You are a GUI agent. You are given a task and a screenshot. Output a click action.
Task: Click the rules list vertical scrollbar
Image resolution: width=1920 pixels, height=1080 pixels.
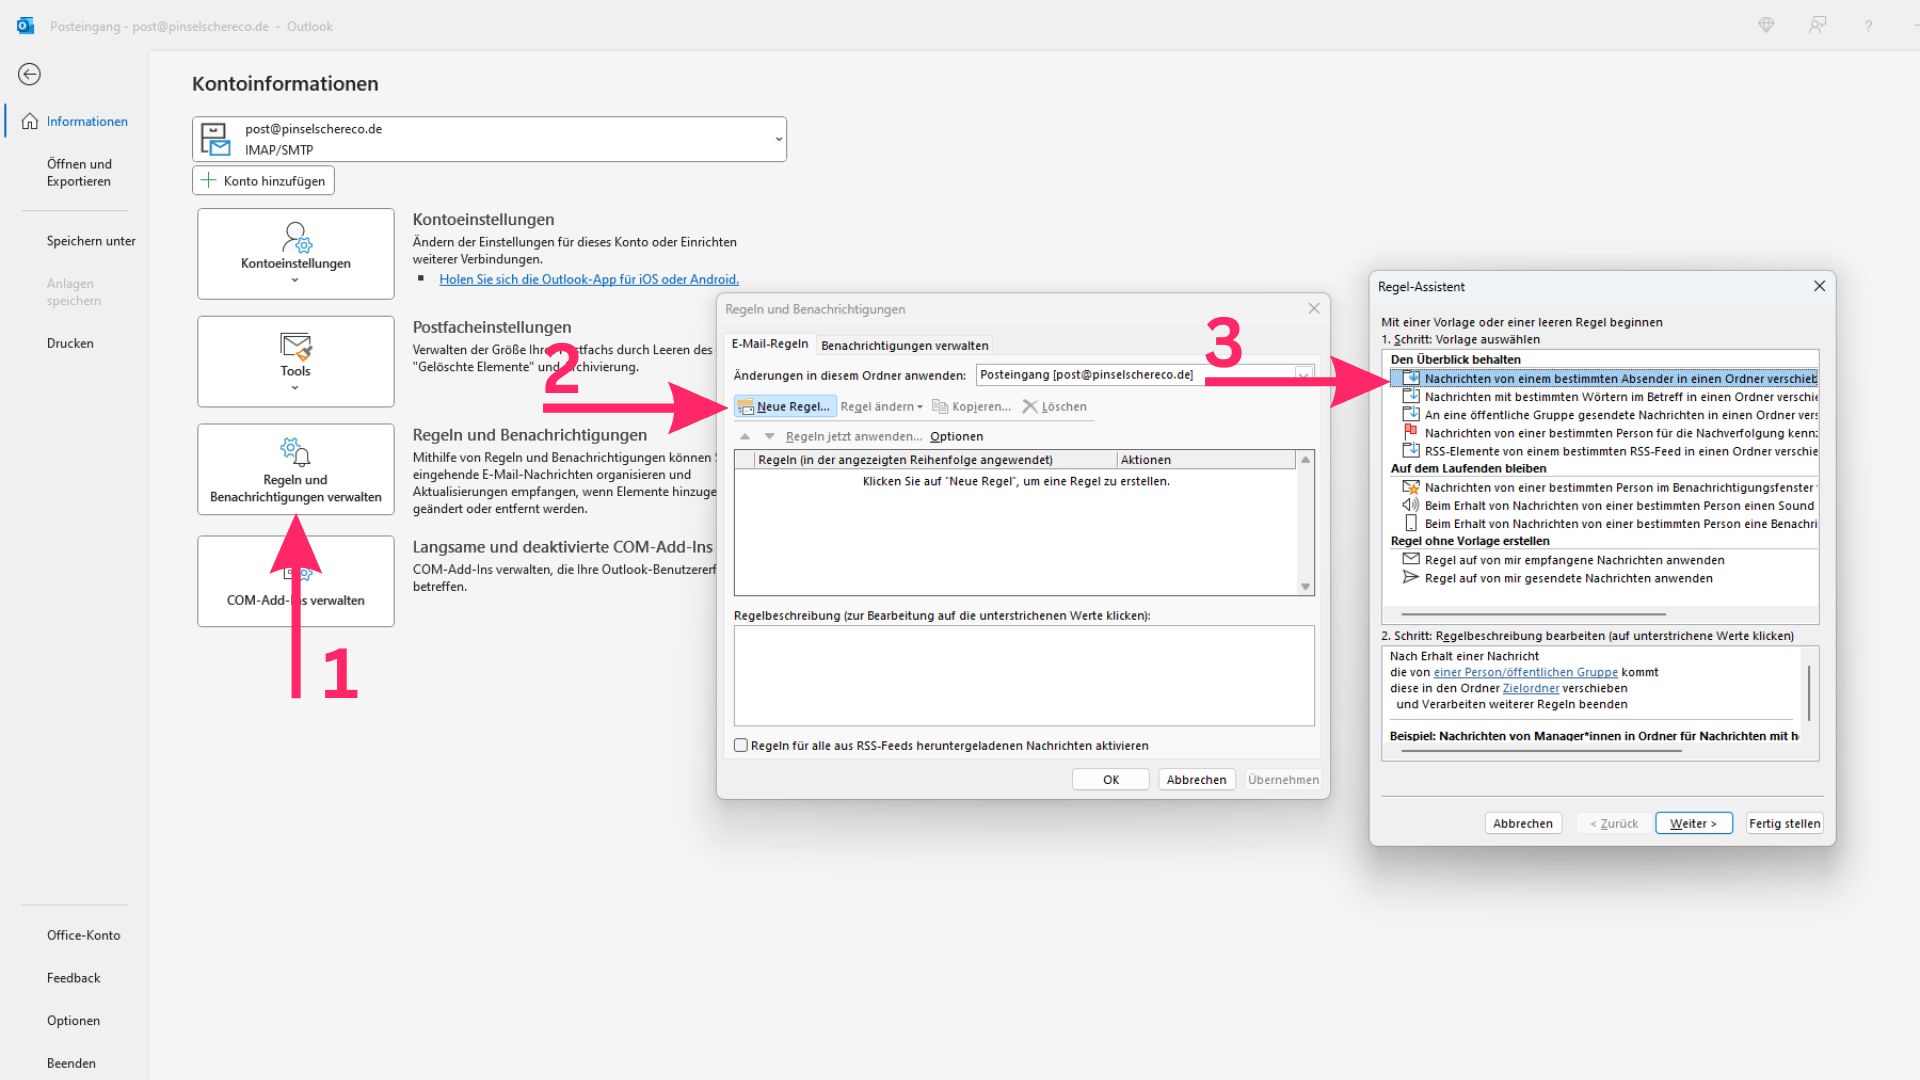click(1305, 523)
